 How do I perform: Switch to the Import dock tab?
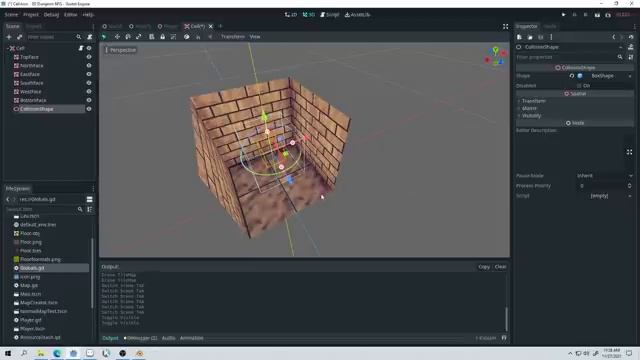coord(34,26)
